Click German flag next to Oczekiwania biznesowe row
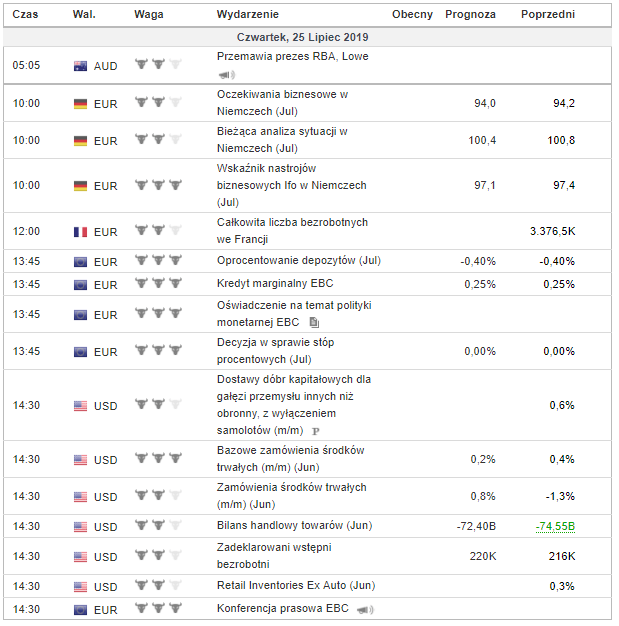This screenshot has width=619, height=626. tap(80, 103)
